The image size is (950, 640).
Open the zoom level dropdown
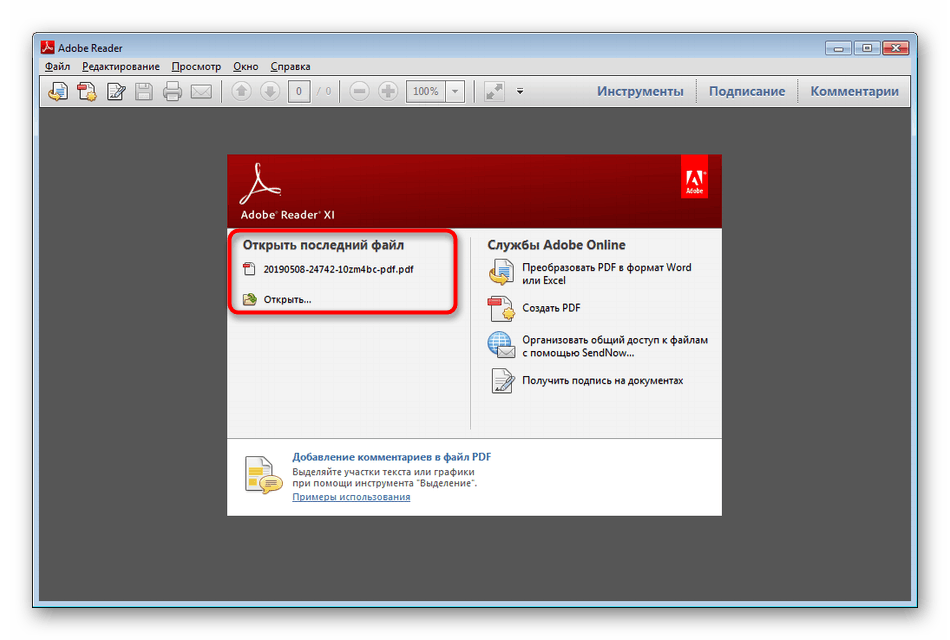tap(453, 91)
